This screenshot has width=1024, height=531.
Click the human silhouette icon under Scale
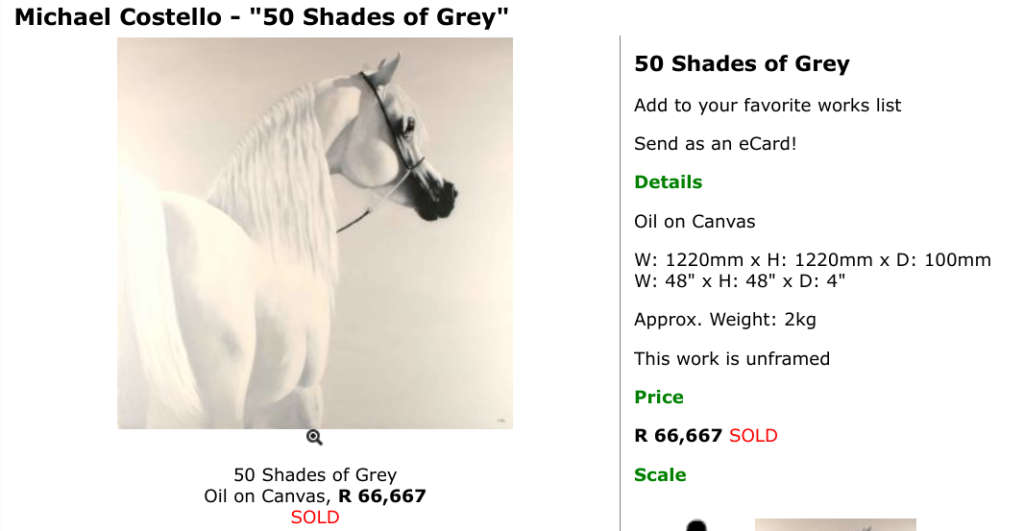tap(697, 525)
